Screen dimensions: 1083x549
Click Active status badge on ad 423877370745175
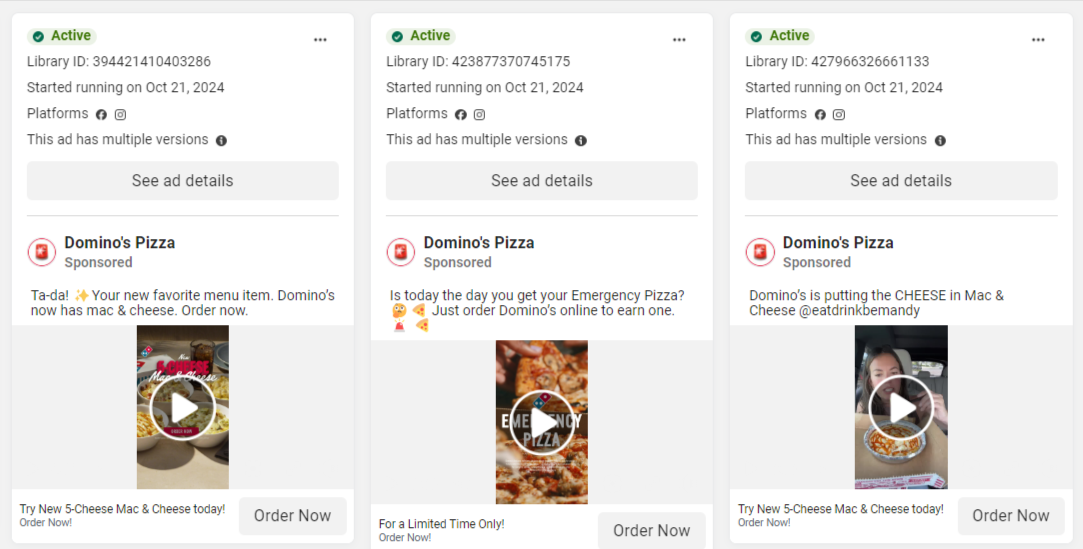(x=421, y=36)
